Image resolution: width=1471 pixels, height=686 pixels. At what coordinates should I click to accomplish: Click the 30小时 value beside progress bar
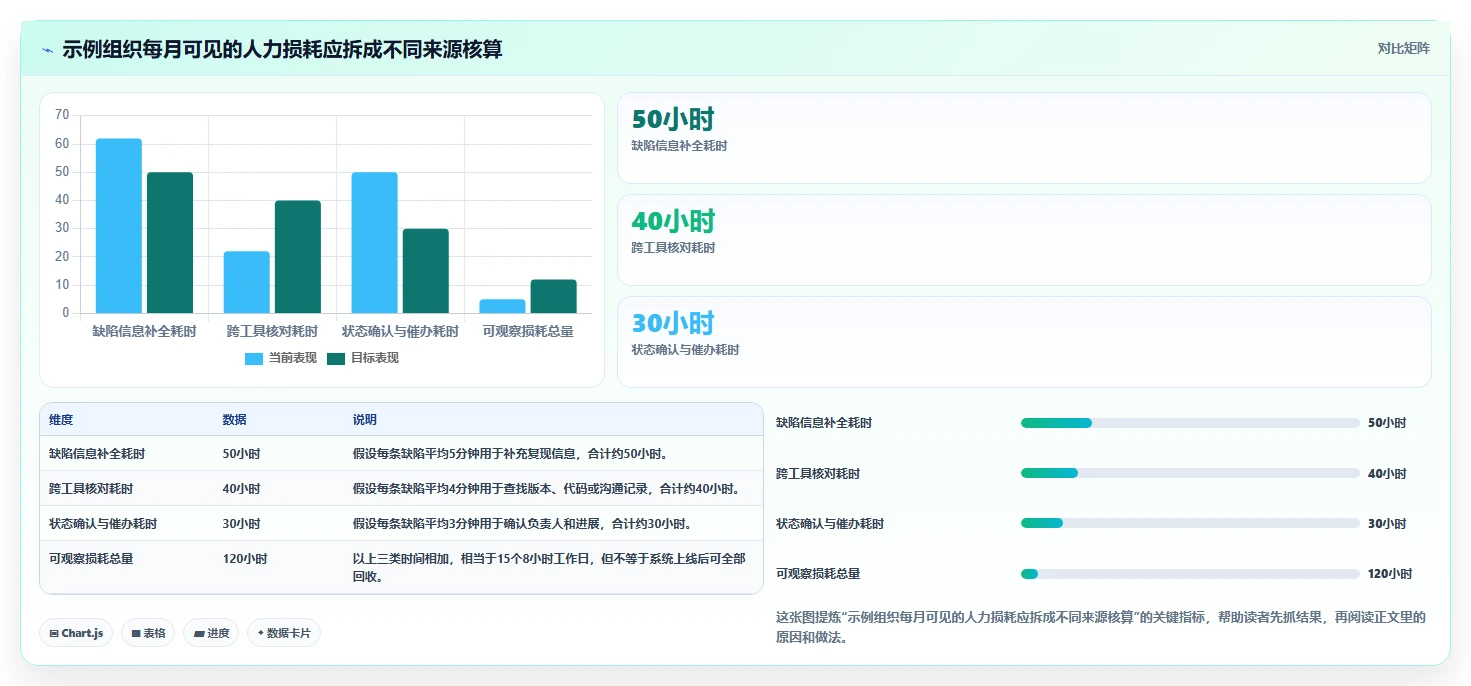(1387, 523)
